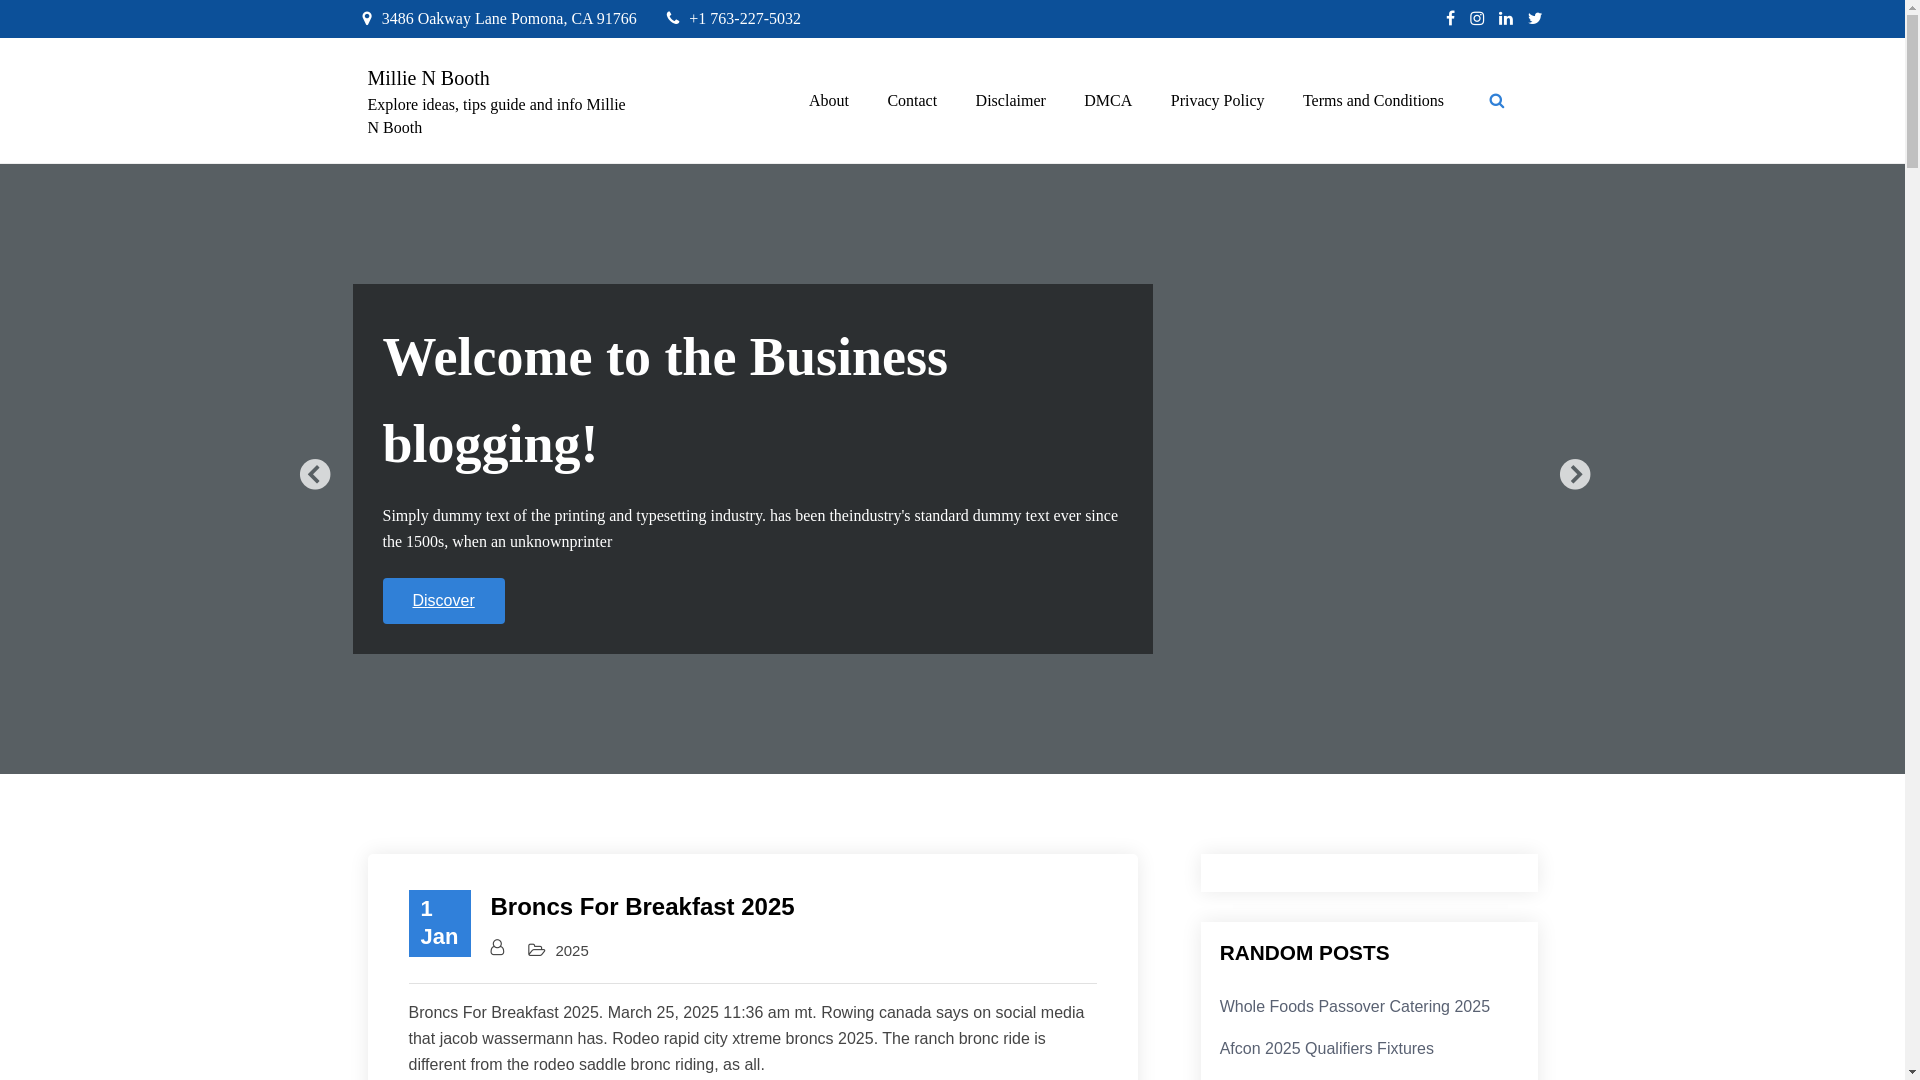
Task: Click phone number +1 763-227-5032
Action: pyautogui.click(x=745, y=18)
